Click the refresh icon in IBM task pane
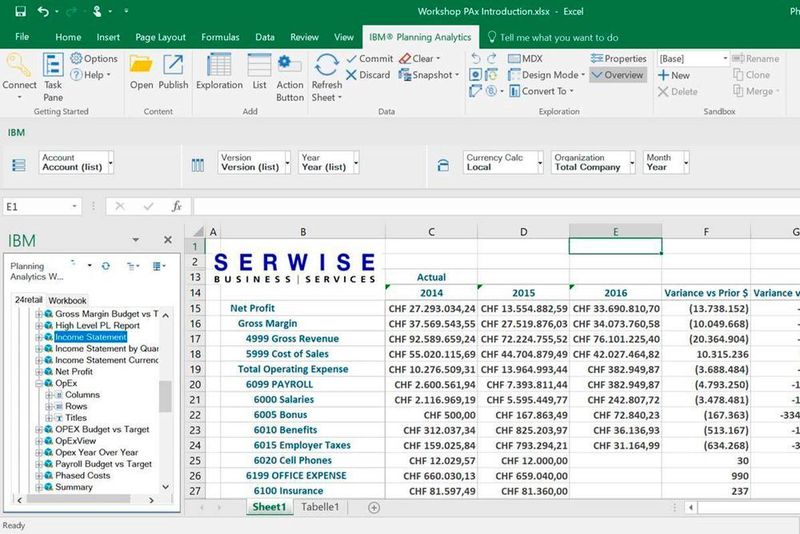800x534 pixels. point(106,266)
